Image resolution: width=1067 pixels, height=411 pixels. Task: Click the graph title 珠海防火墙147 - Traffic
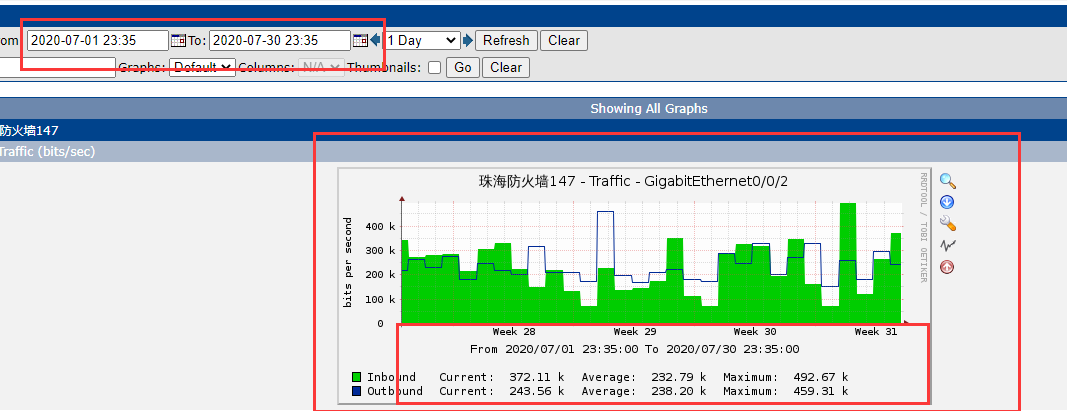(634, 182)
